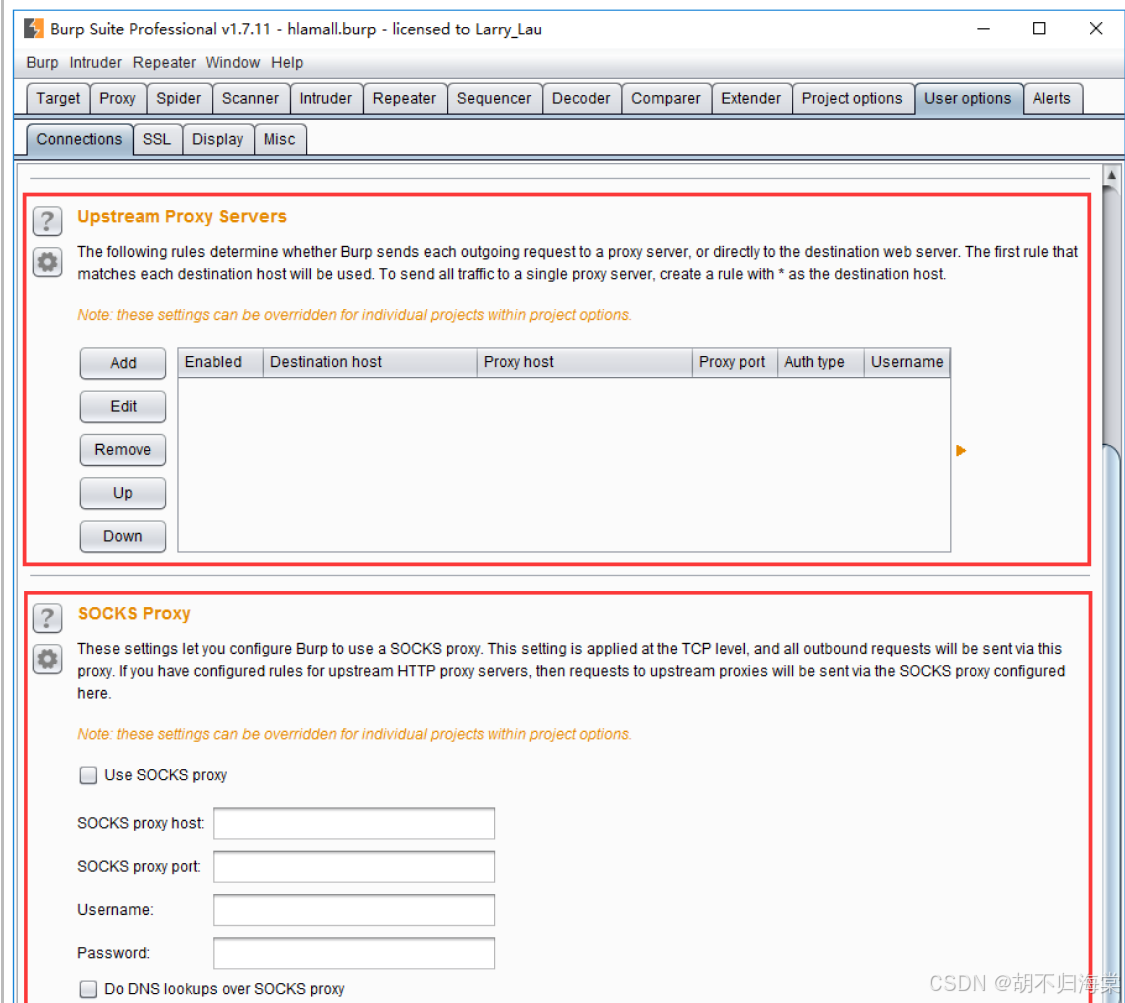1125x1003 pixels.
Task: Switch to the Project options tab
Action: (852, 98)
